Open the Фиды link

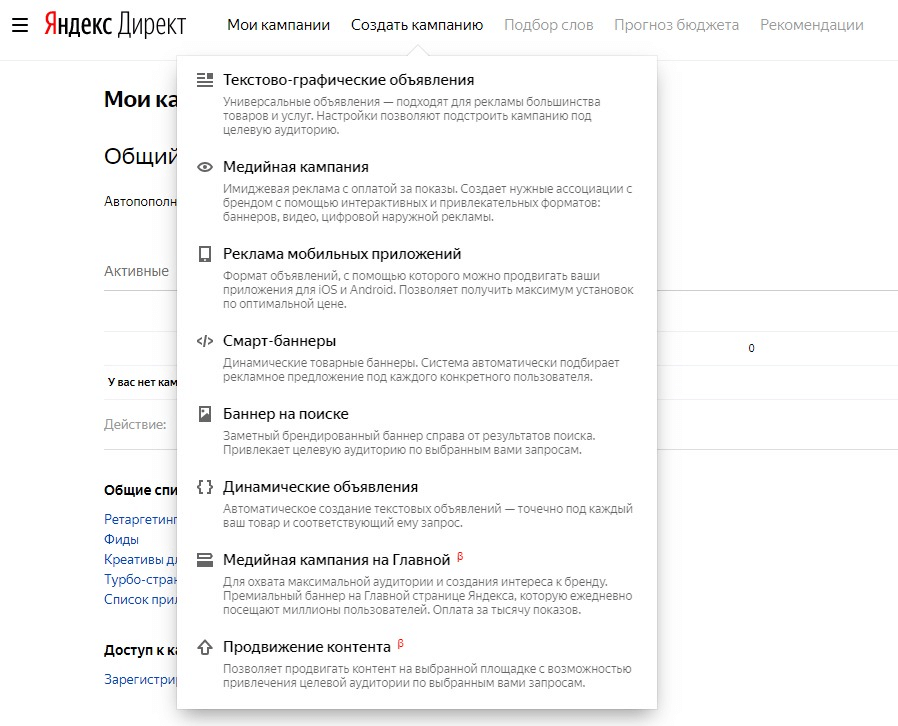pos(121,539)
